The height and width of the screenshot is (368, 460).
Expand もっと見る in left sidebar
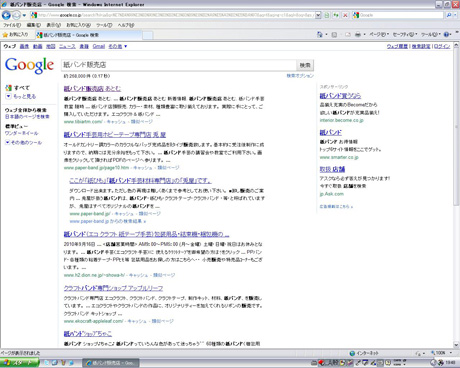(x=21, y=96)
